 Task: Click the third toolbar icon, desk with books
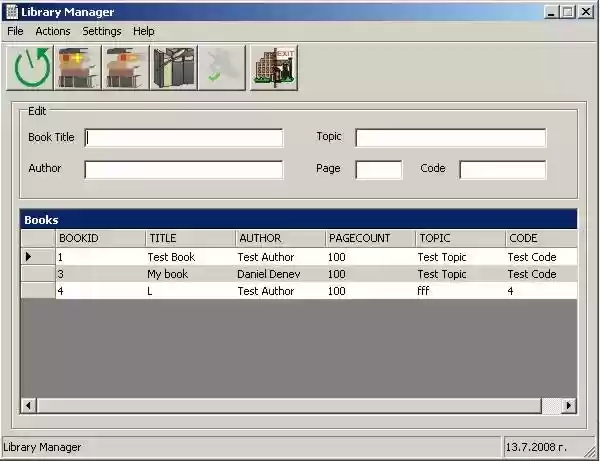click(x=126, y=68)
